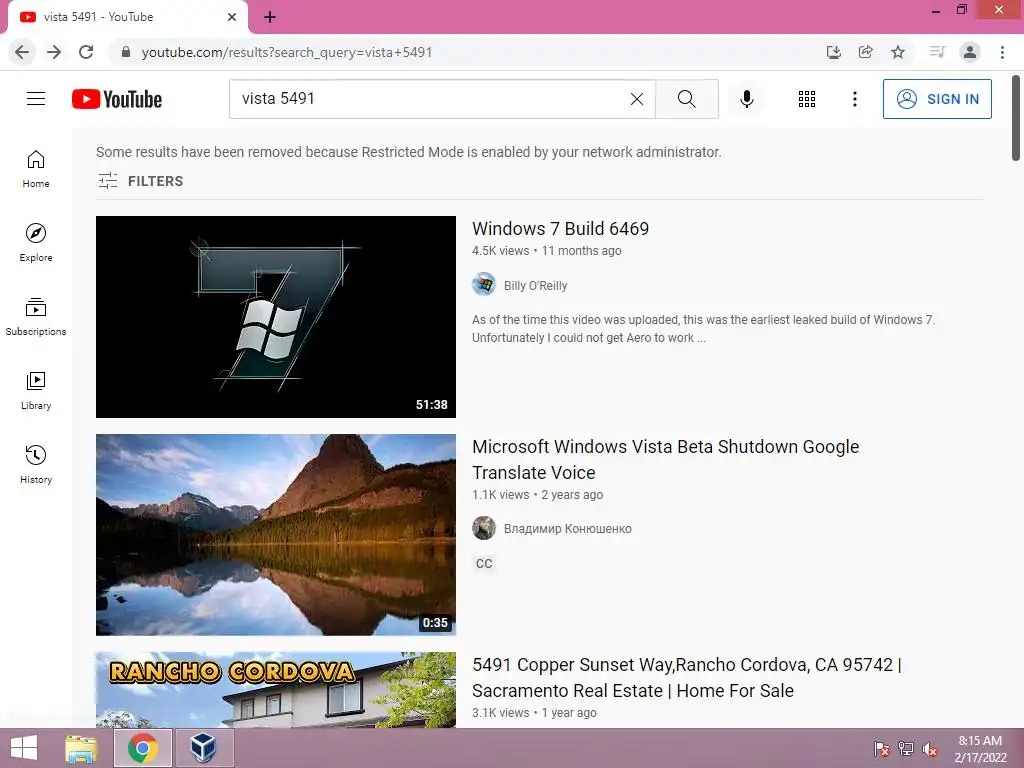Open the YouTube hamburger guide menu
Screen dimensions: 1024x768
click(x=36, y=99)
